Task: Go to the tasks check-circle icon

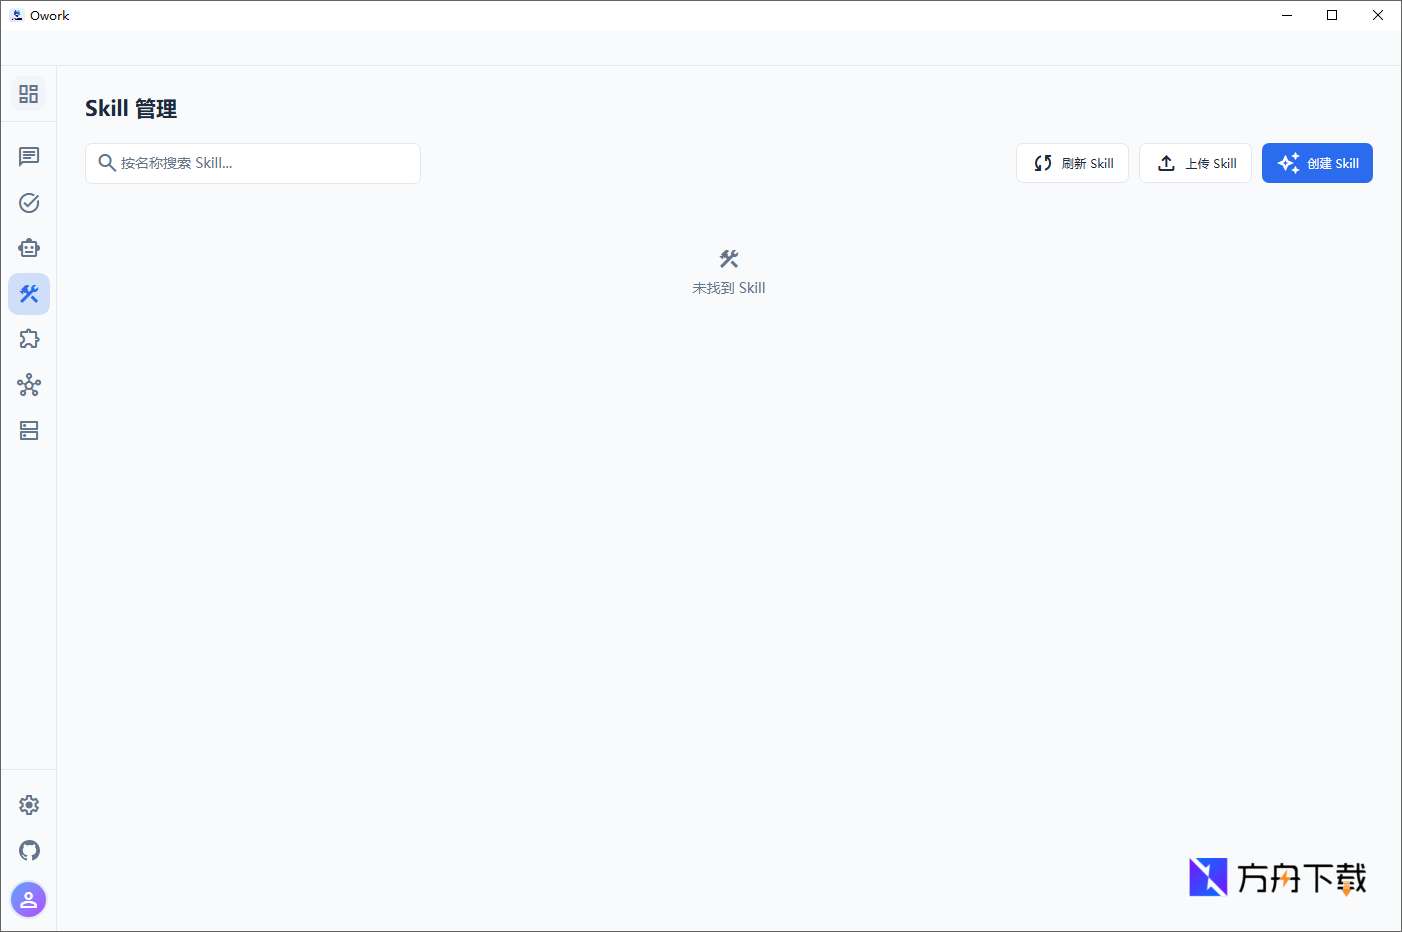Action: pos(28,203)
